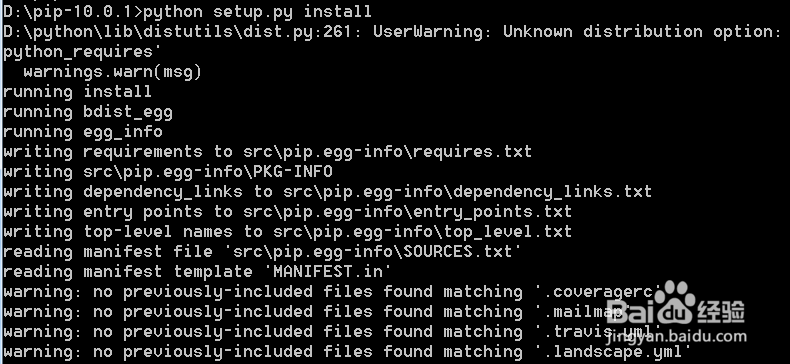Click the 'running install' output line

pos(77,91)
